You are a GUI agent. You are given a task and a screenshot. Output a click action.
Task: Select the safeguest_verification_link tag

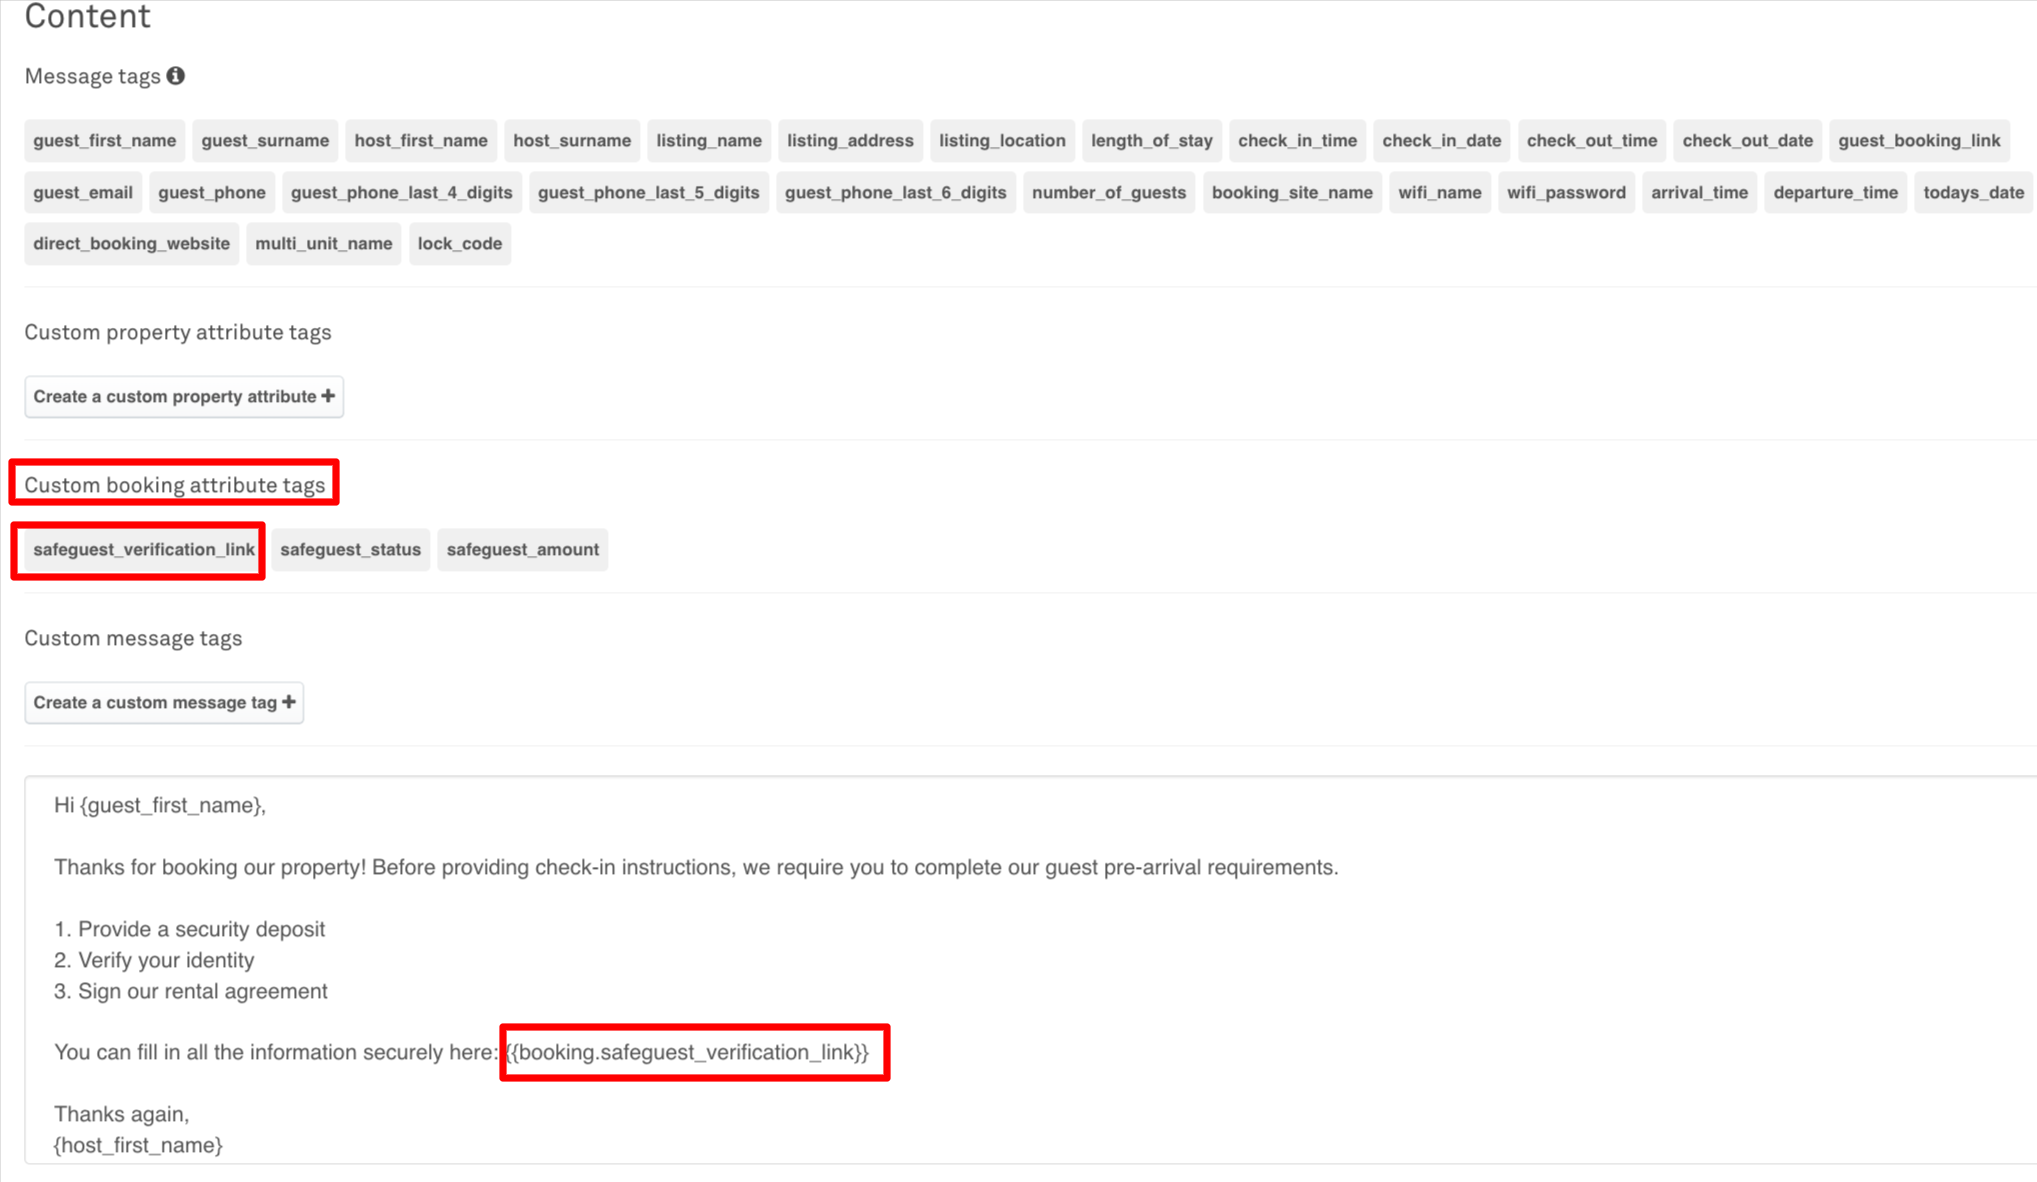point(143,550)
